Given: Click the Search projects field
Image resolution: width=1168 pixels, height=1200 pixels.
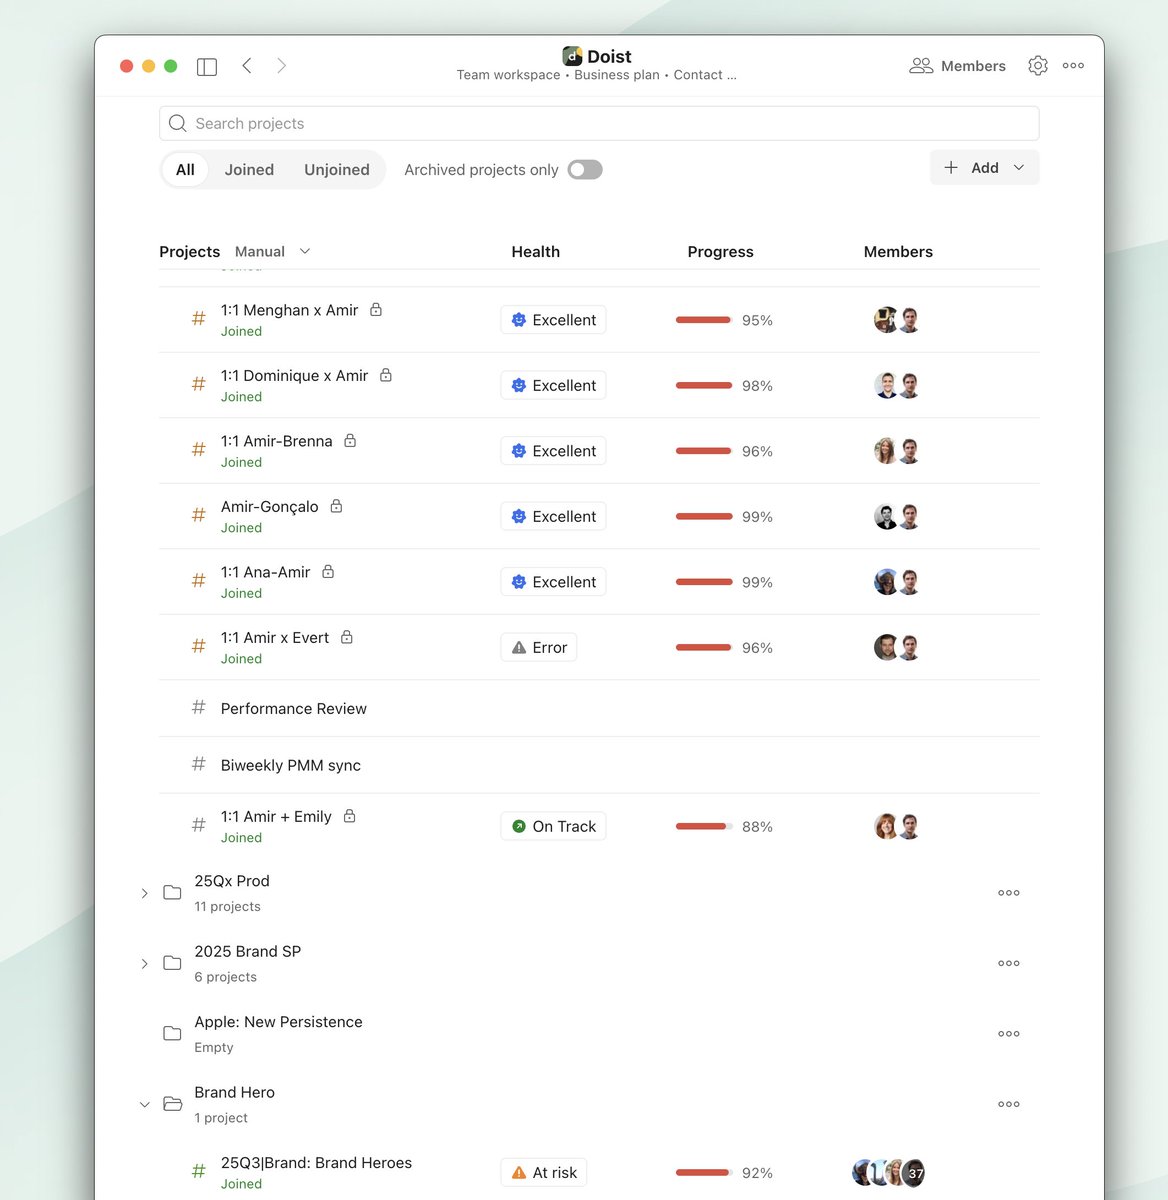Looking at the screenshot, I should point(599,123).
